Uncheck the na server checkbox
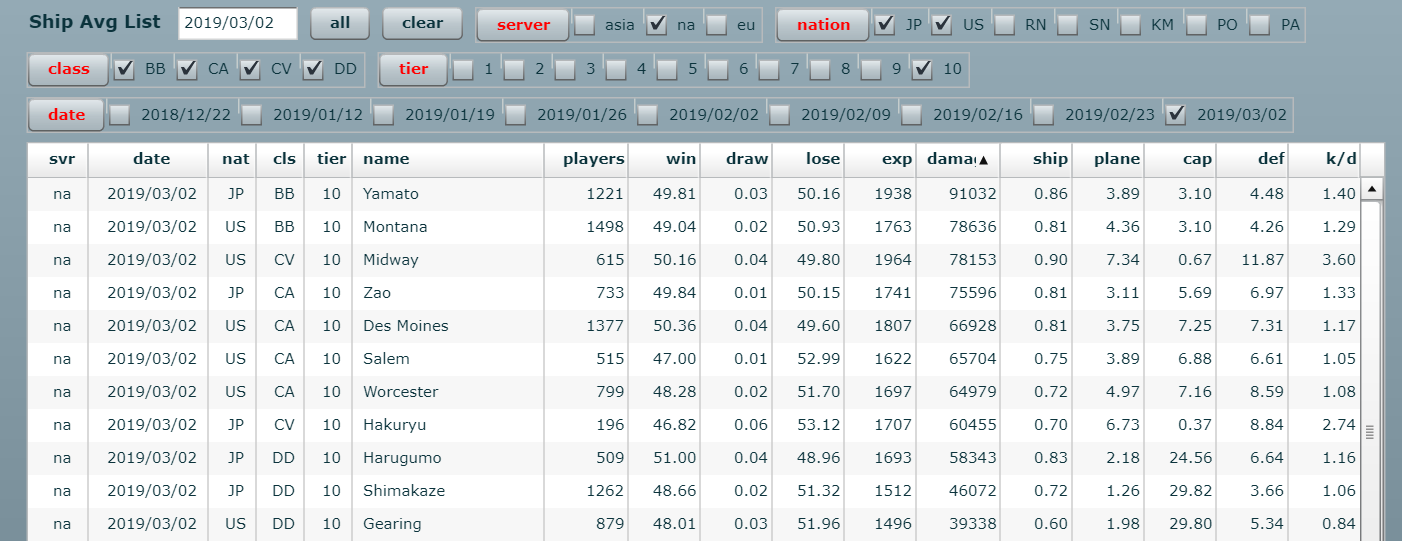 [x=657, y=25]
